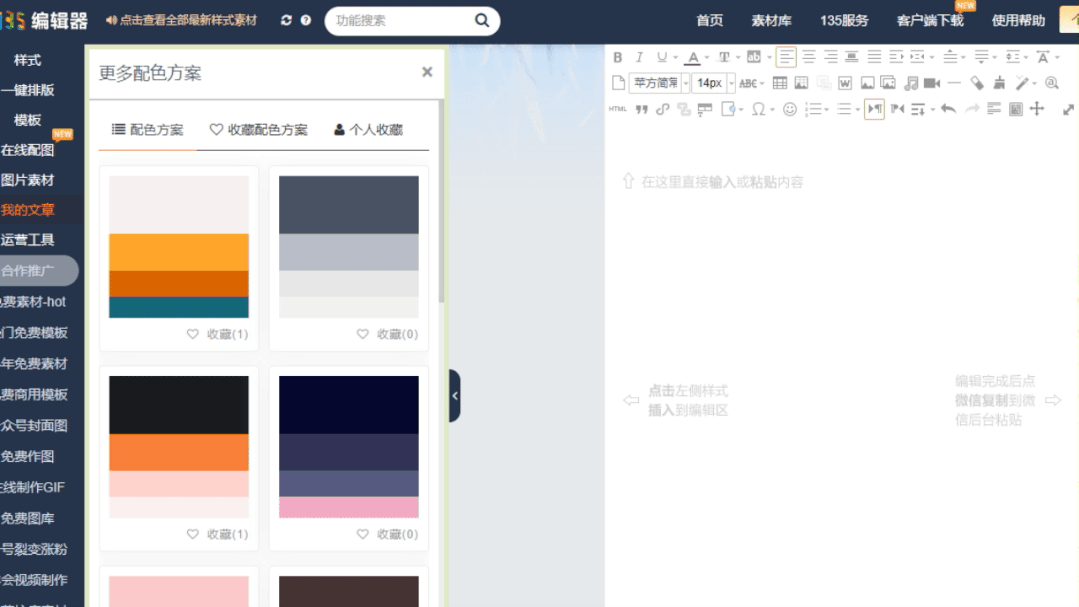
Task: Insert blockquote with quote icon
Action: 641,109
